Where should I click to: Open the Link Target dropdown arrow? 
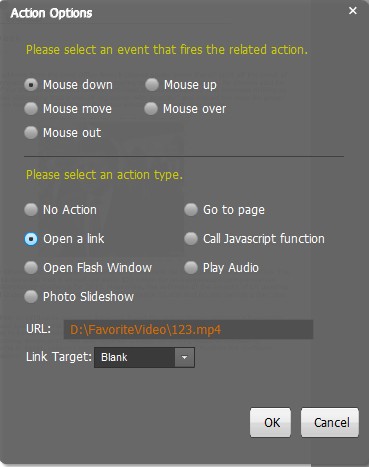pyautogui.click(x=184, y=357)
